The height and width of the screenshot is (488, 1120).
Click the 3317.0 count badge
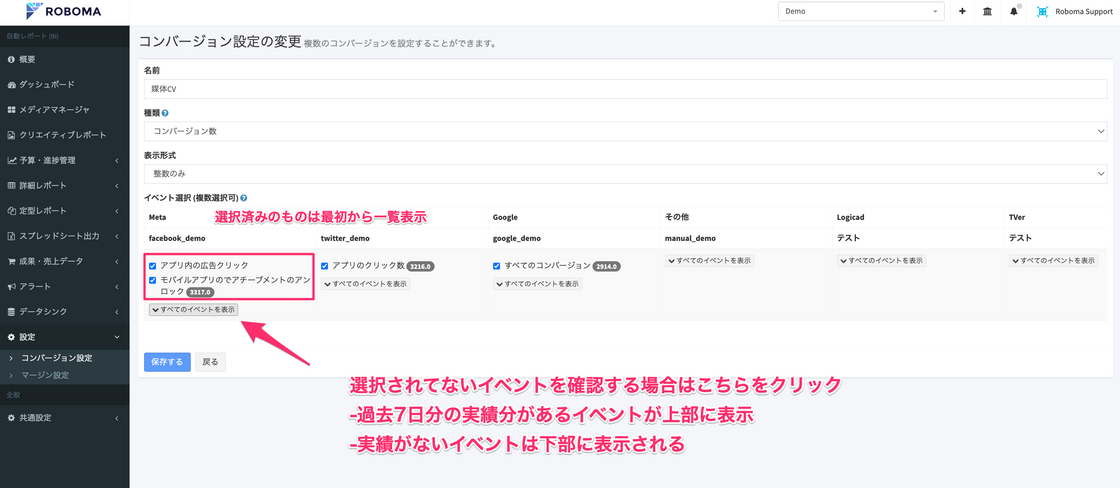click(201, 293)
